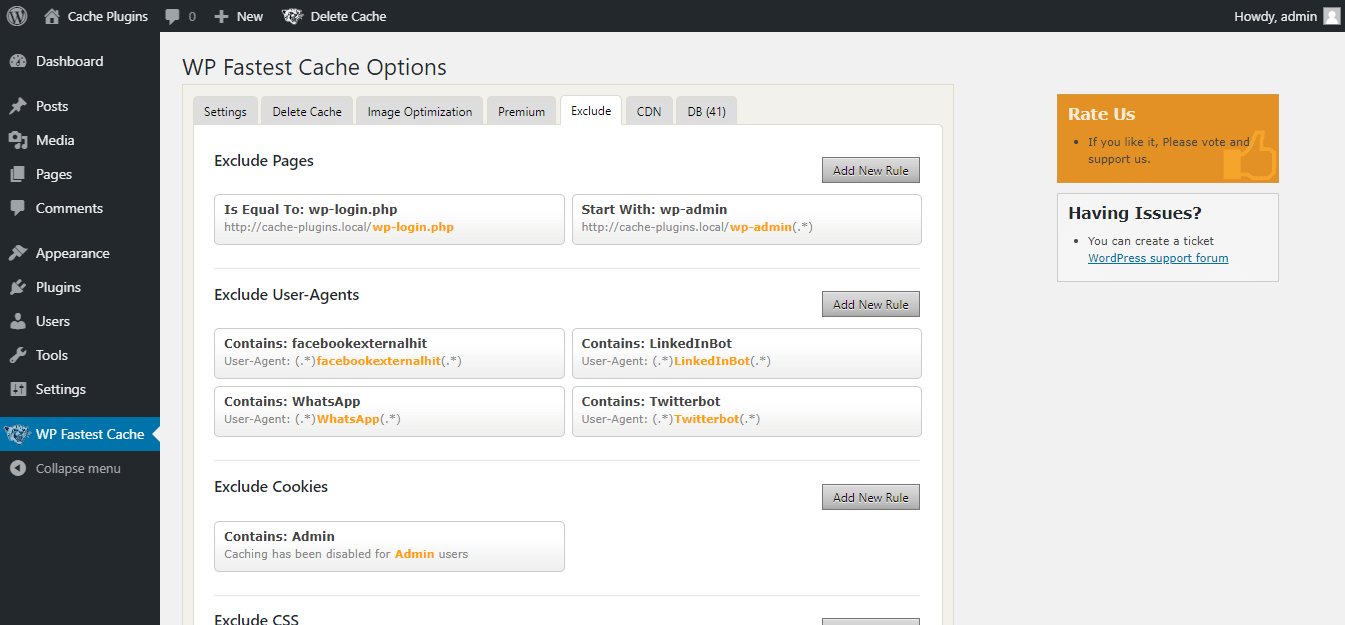The width and height of the screenshot is (1345, 625).
Task: Click the Dashboard gauge icon
Action: point(18,61)
